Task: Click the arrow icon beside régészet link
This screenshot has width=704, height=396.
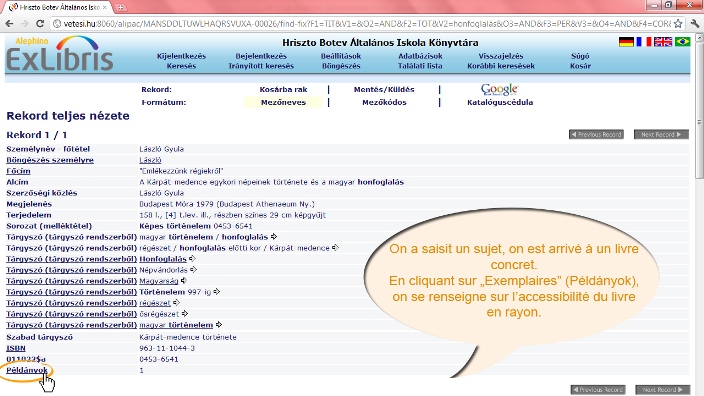Action: pyautogui.click(x=176, y=303)
